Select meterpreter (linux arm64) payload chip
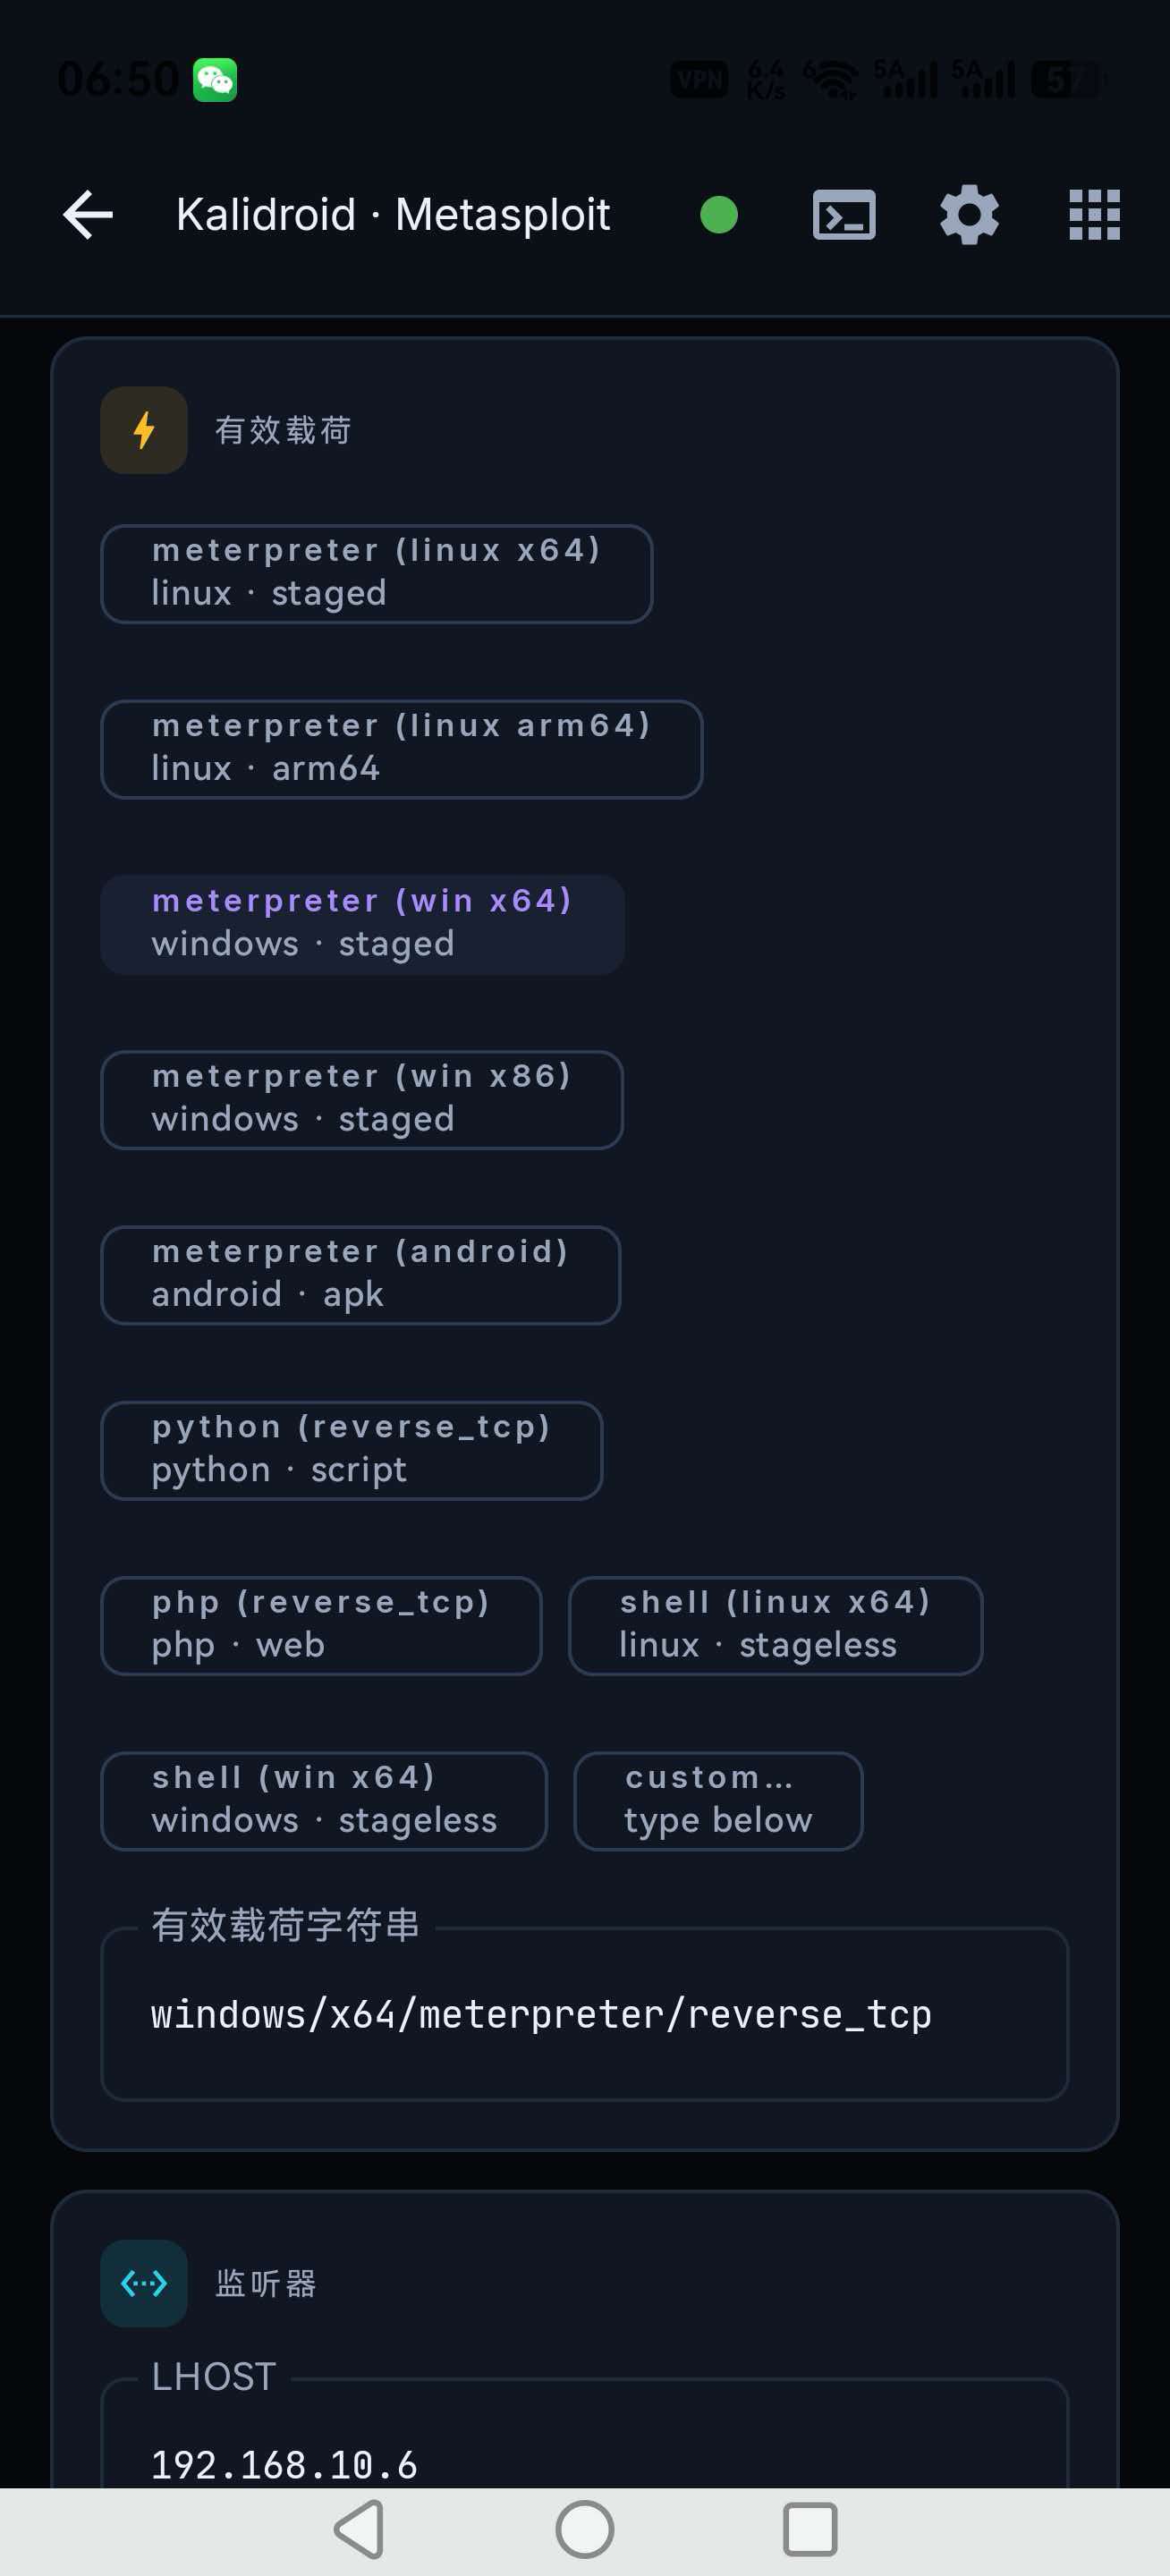The height and width of the screenshot is (2576, 1170). click(402, 749)
